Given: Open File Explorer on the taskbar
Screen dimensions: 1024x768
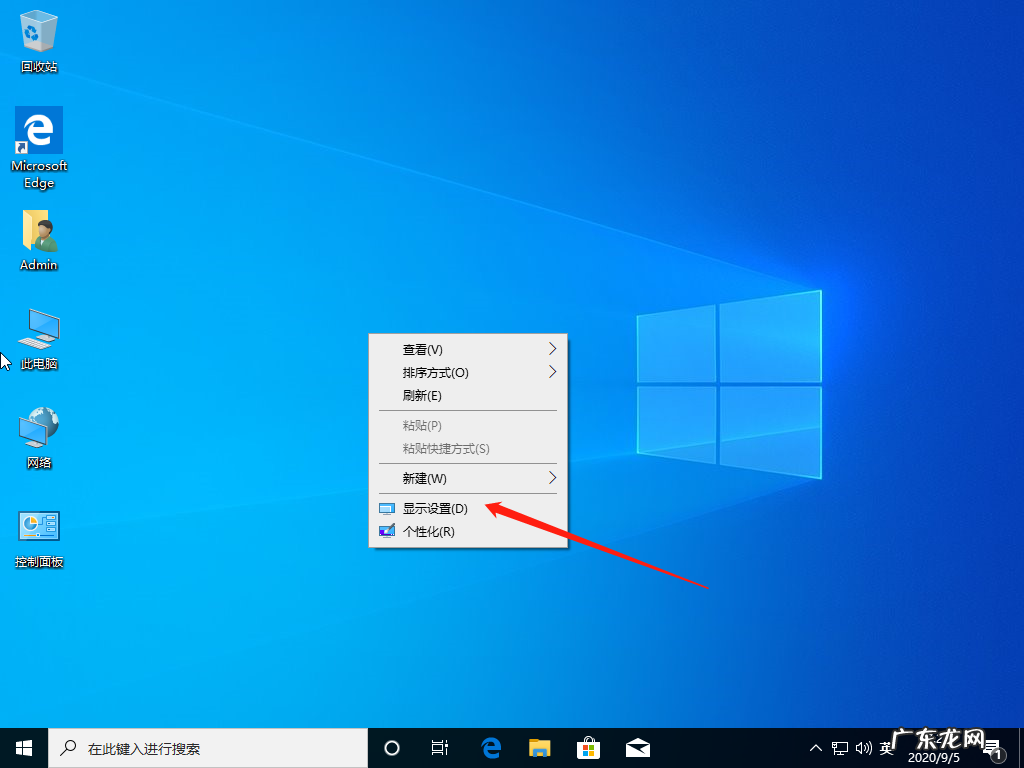Looking at the screenshot, I should pyautogui.click(x=539, y=747).
